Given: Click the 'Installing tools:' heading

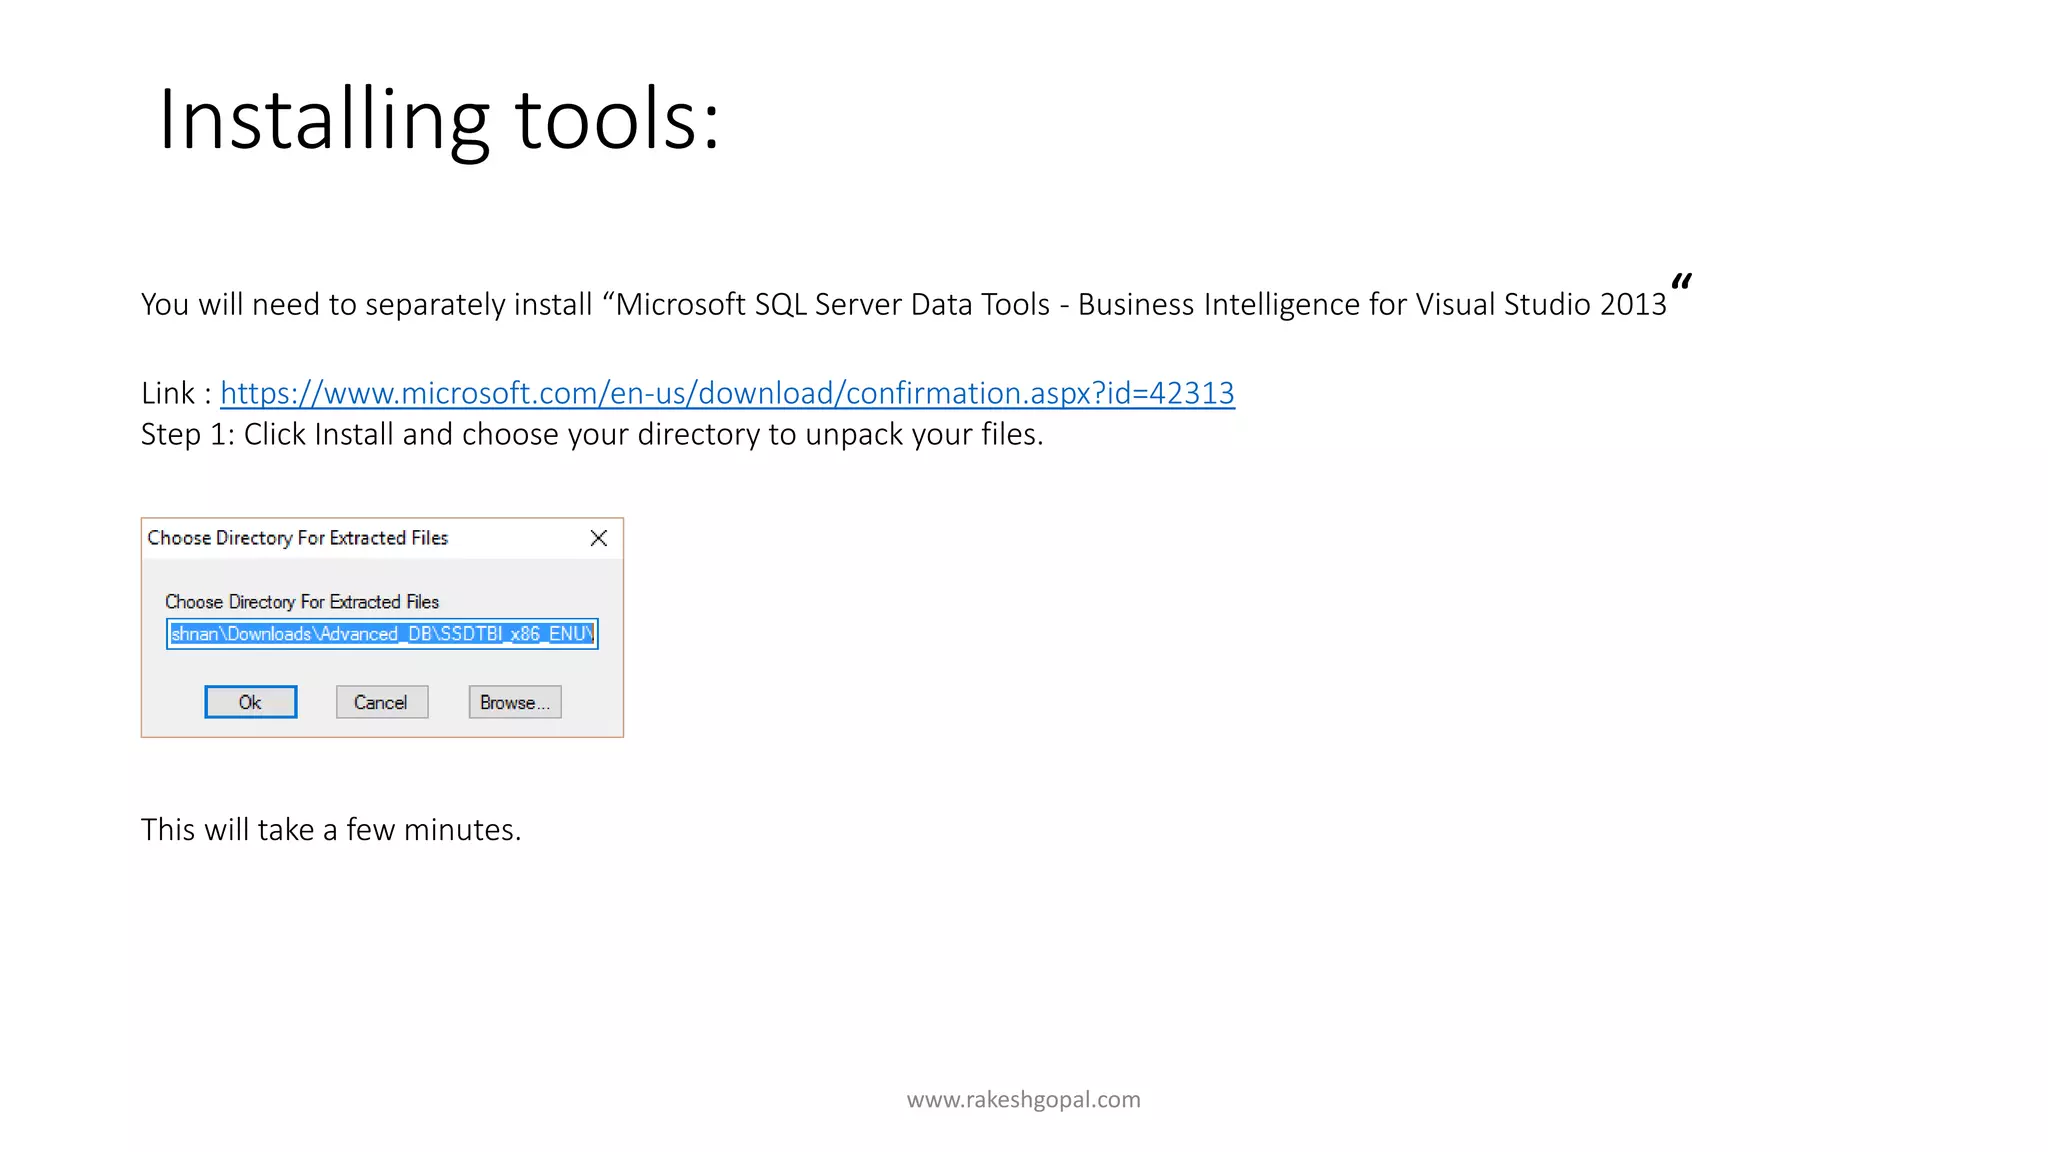Looking at the screenshot, I should [x=439, y=120].
